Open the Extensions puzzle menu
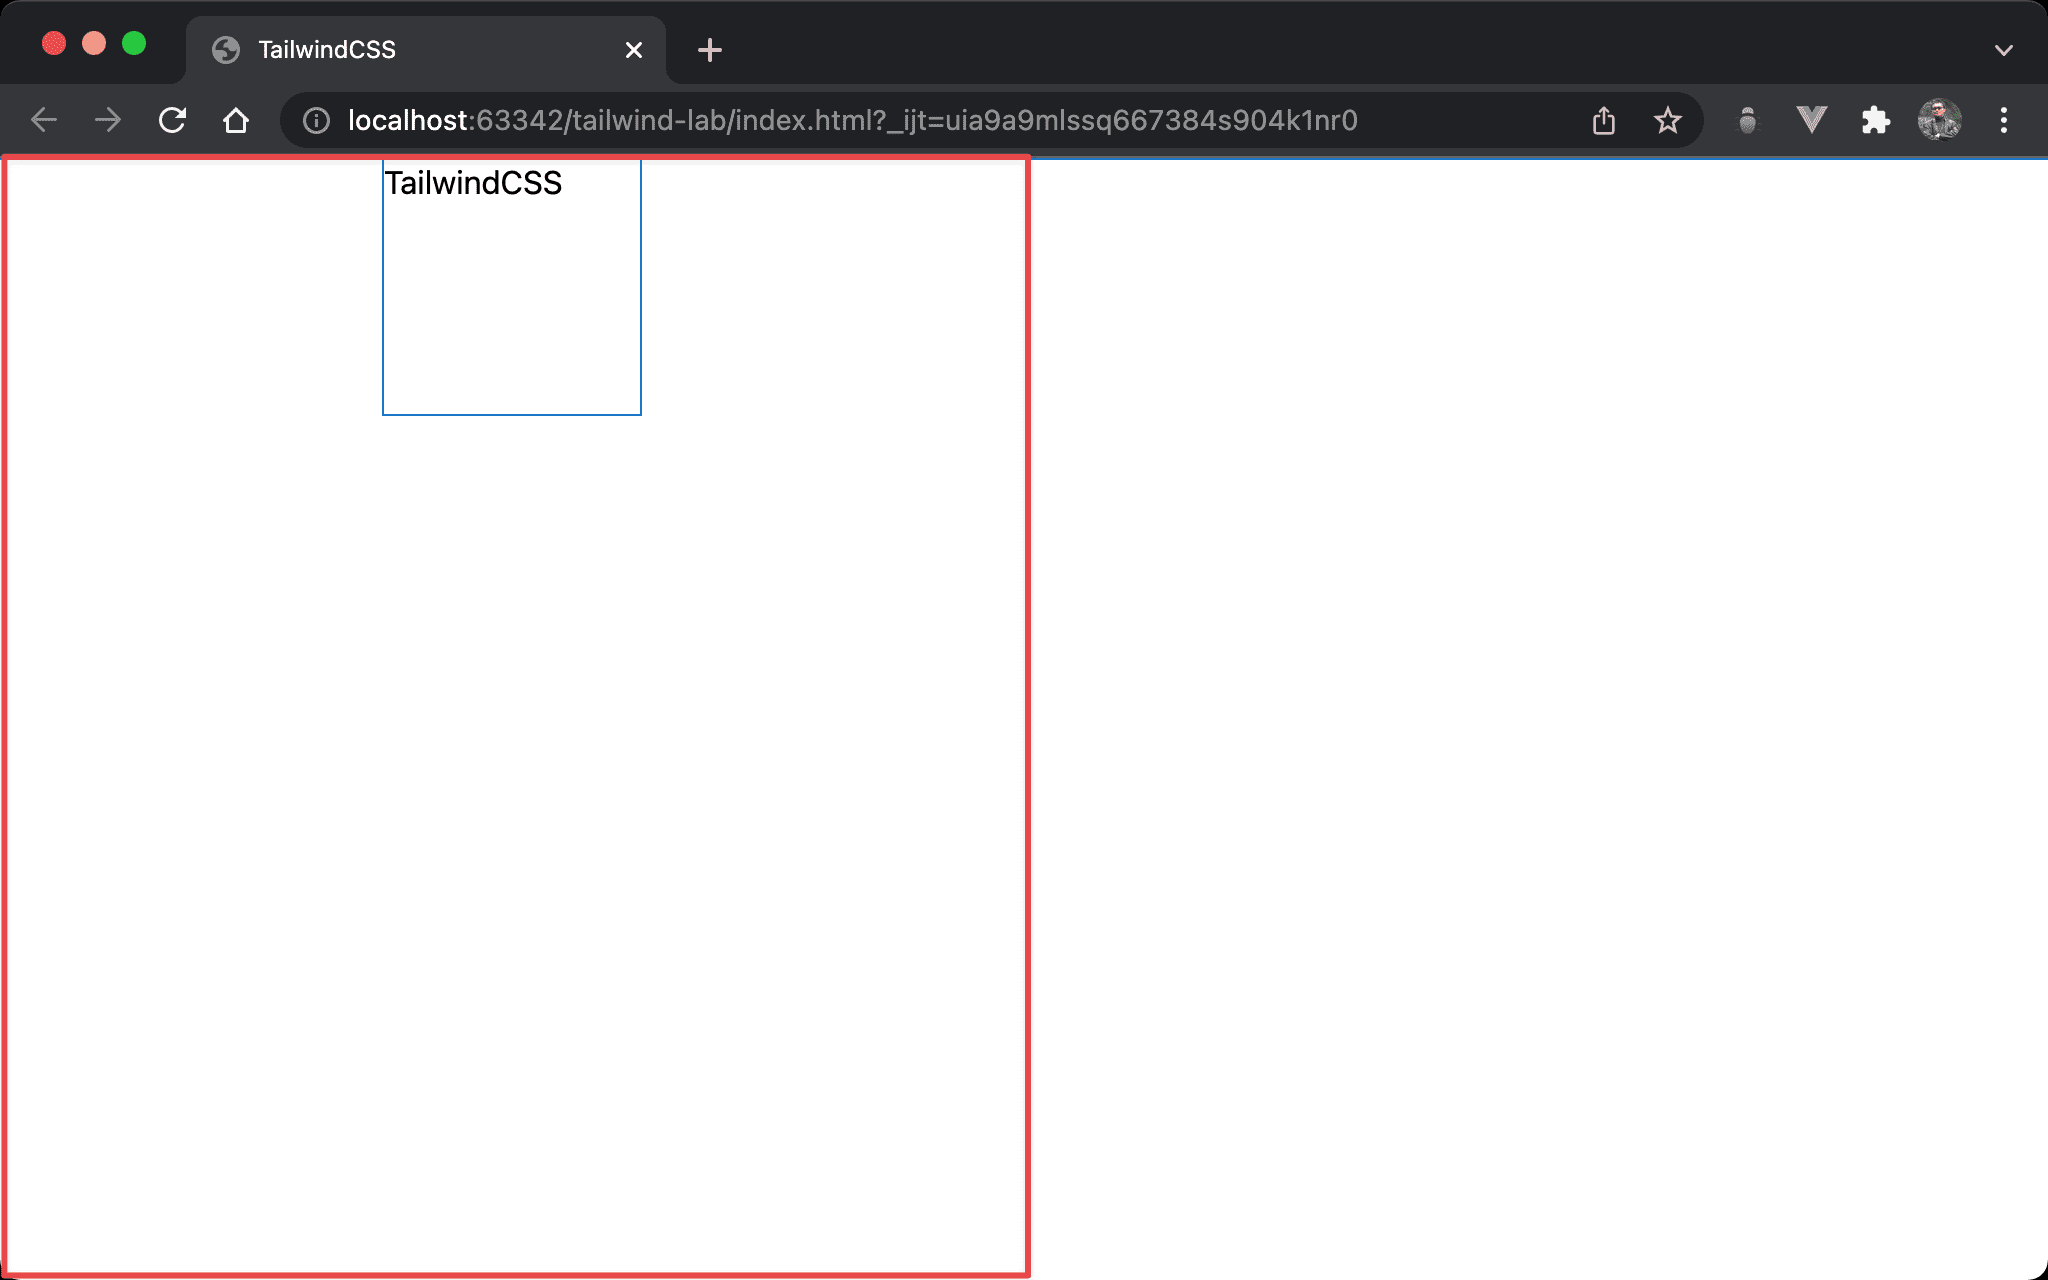Image resolution: width=2048 pixels, height=1280 pixels. [1876, 121]
